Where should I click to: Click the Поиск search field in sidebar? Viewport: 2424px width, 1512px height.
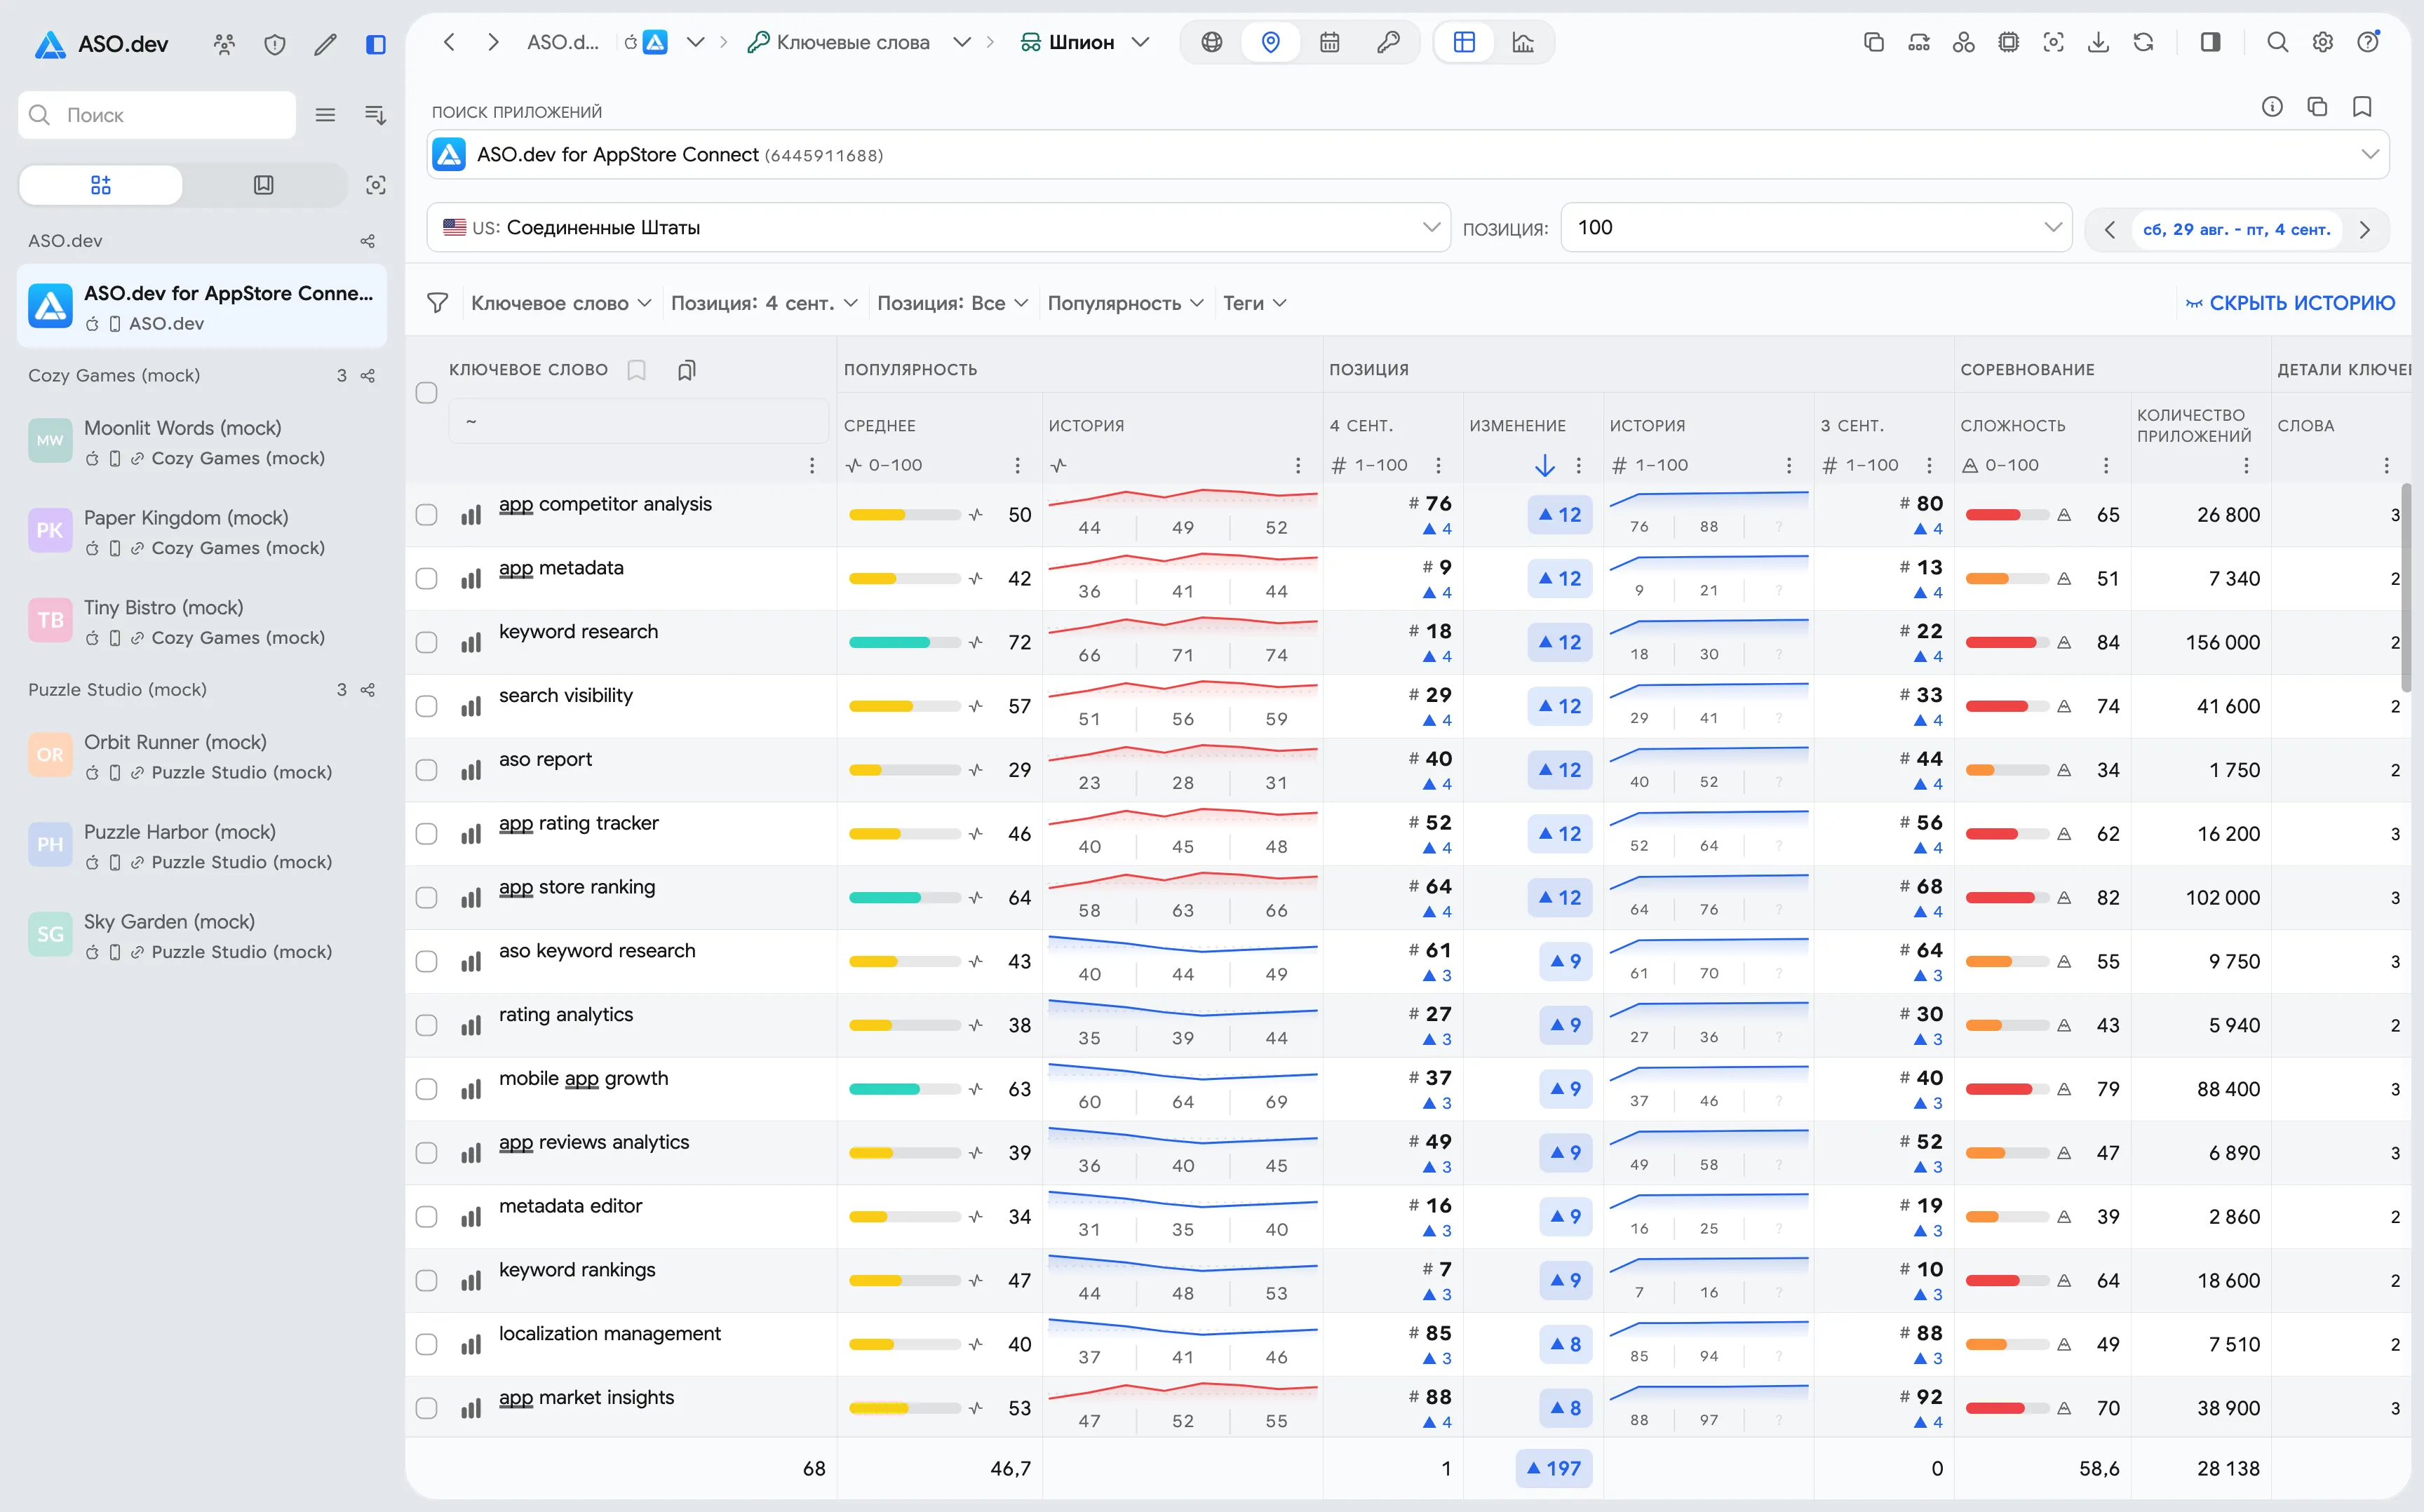157,115
